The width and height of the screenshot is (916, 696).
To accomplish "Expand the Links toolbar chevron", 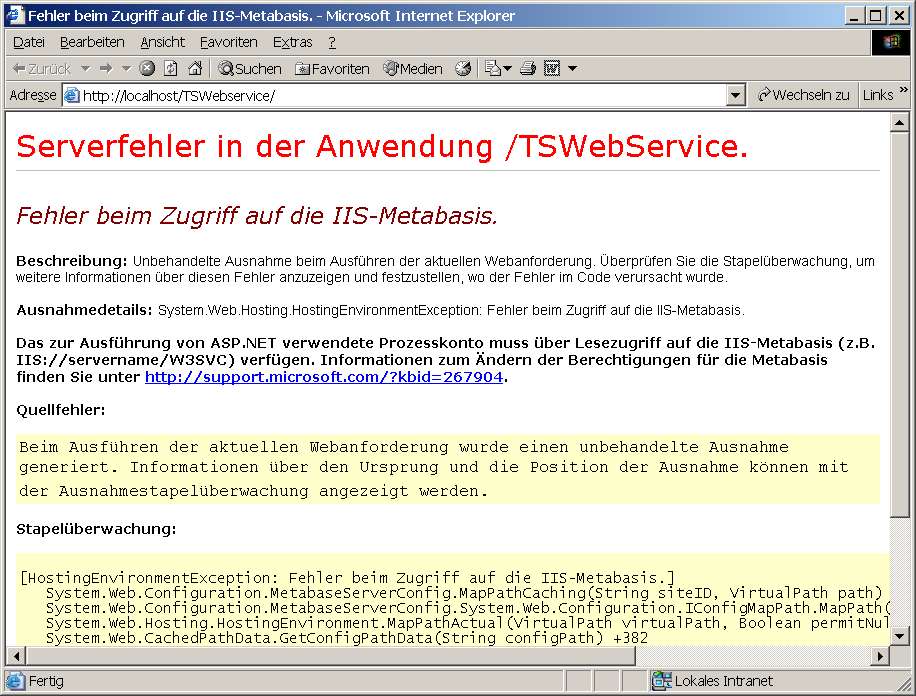I will click(903, 91).
